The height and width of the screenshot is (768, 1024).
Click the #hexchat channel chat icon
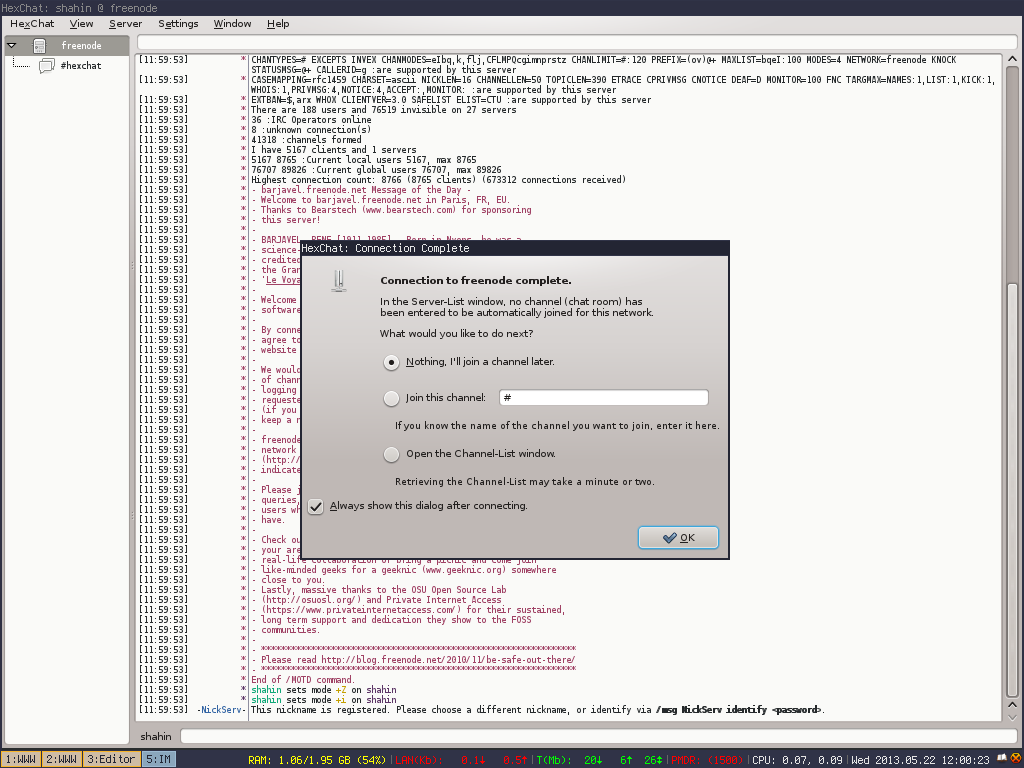point(46,65)
